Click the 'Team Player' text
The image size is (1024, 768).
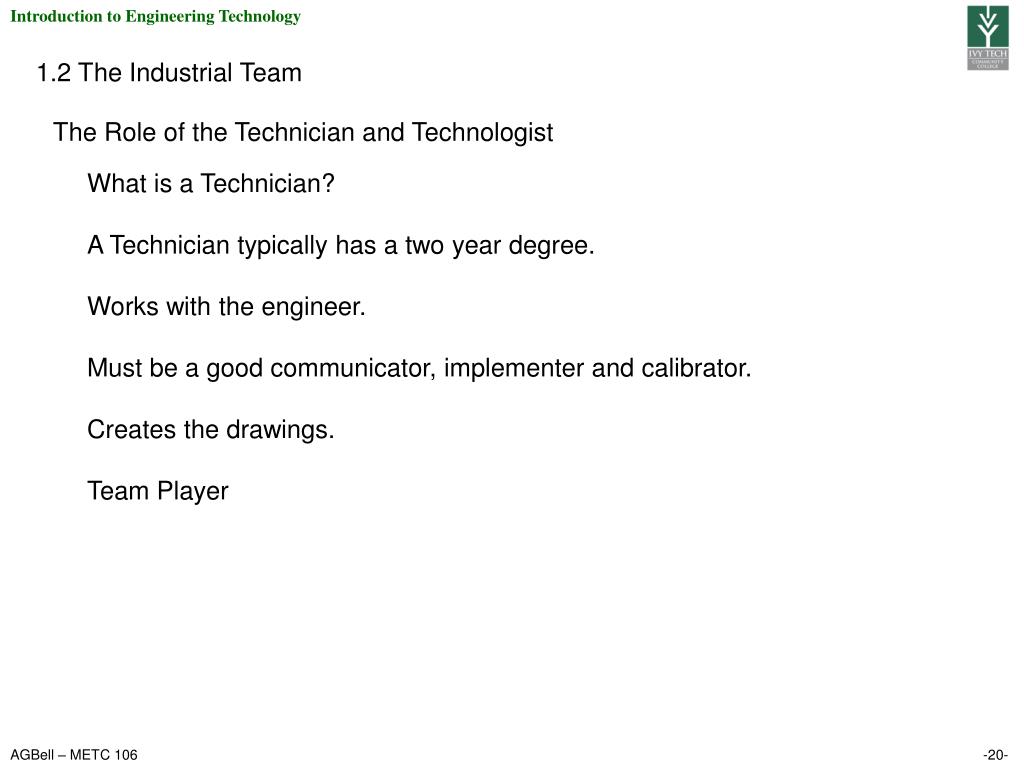point(158,491)
